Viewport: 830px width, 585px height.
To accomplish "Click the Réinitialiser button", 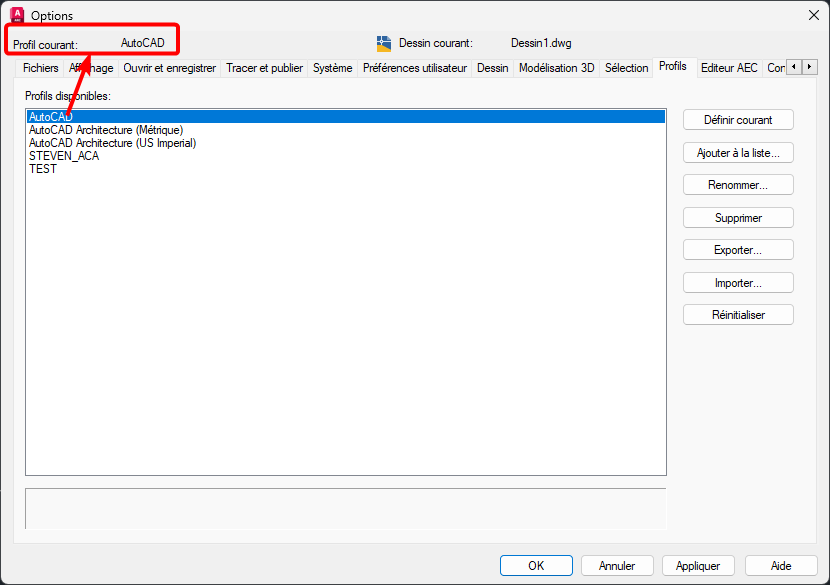I will point(738,315).
